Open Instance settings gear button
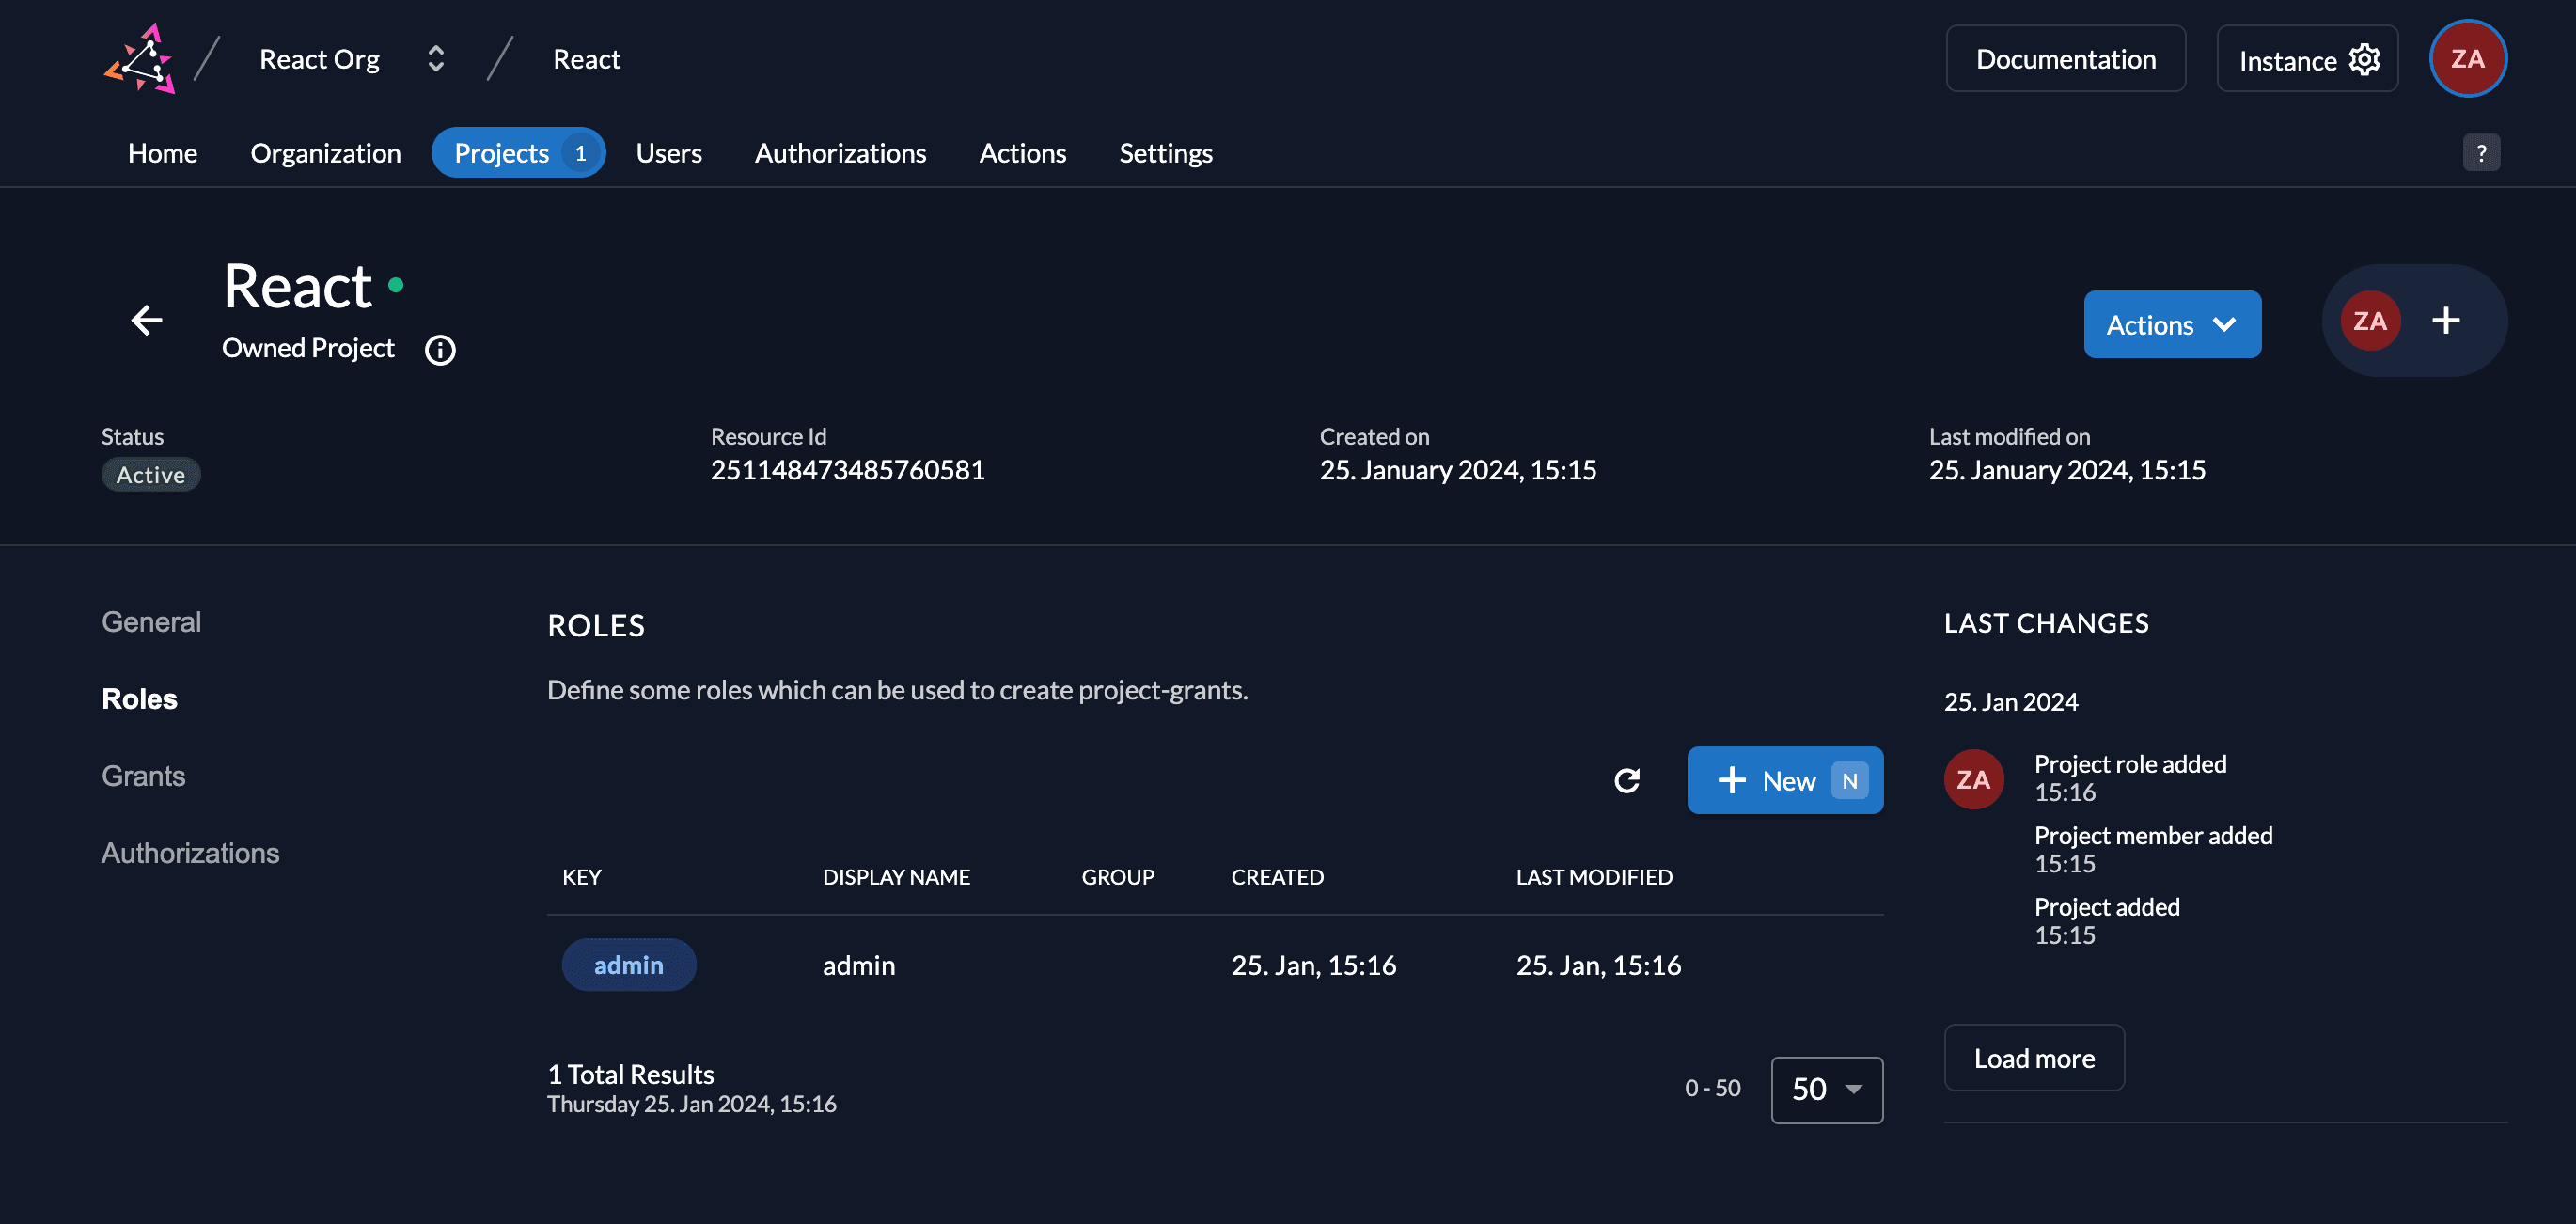The height and width of the screenshot is (1224, 2576). pos(2307,59)
